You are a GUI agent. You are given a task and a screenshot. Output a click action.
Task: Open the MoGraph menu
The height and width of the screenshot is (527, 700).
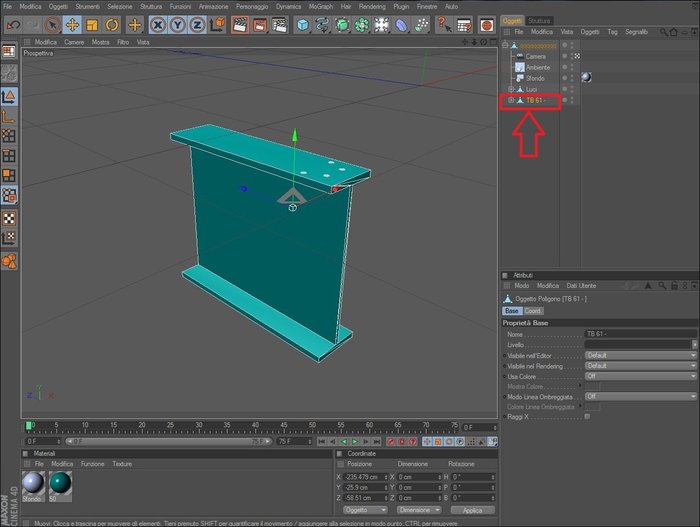click(321, 6)
